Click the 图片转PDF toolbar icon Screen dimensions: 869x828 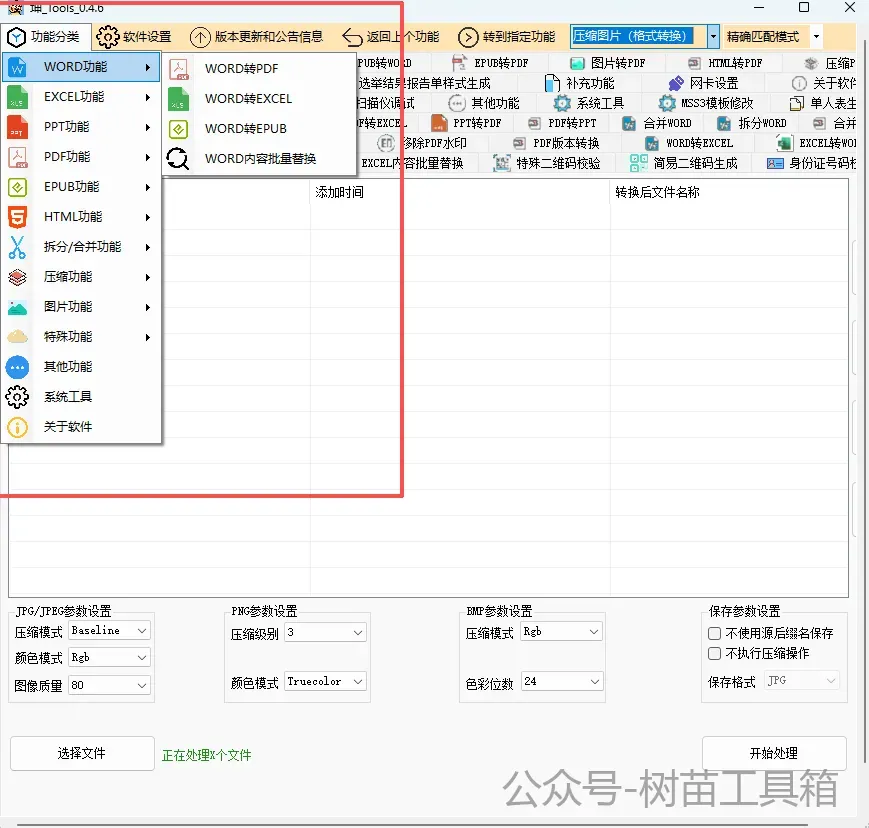577,63
